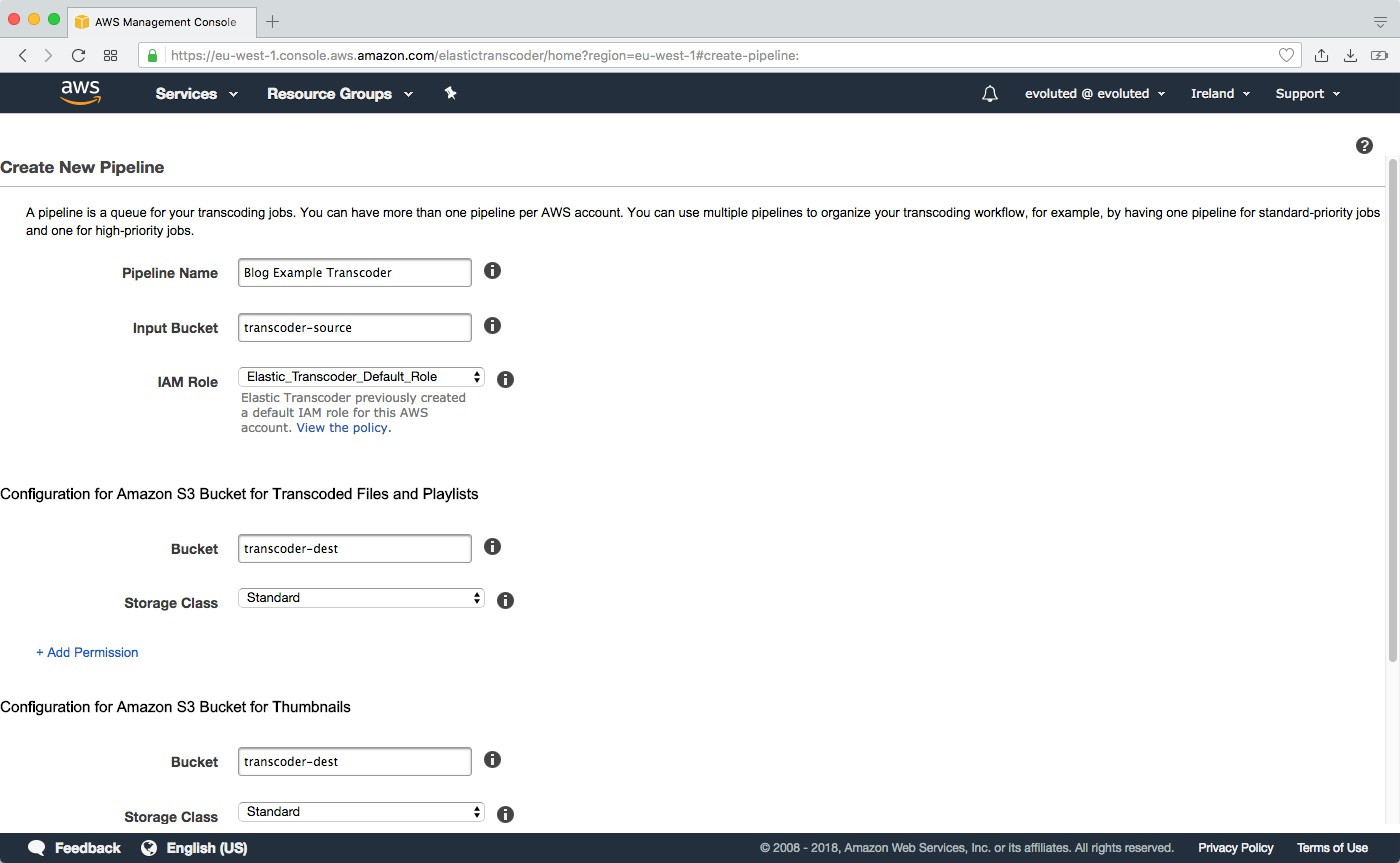Open the Resource Groups menu
This screenshot has height=863, width=1400.
pos(339,94)
